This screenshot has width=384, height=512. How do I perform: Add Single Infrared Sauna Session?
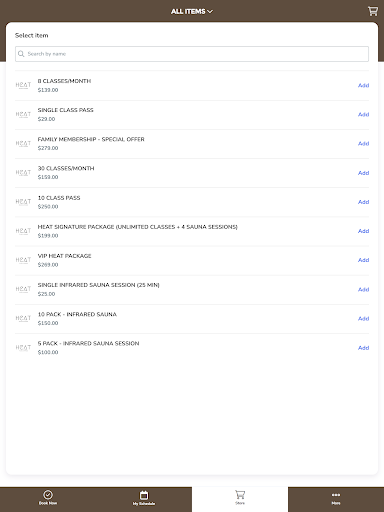click(x=363, y=289)
